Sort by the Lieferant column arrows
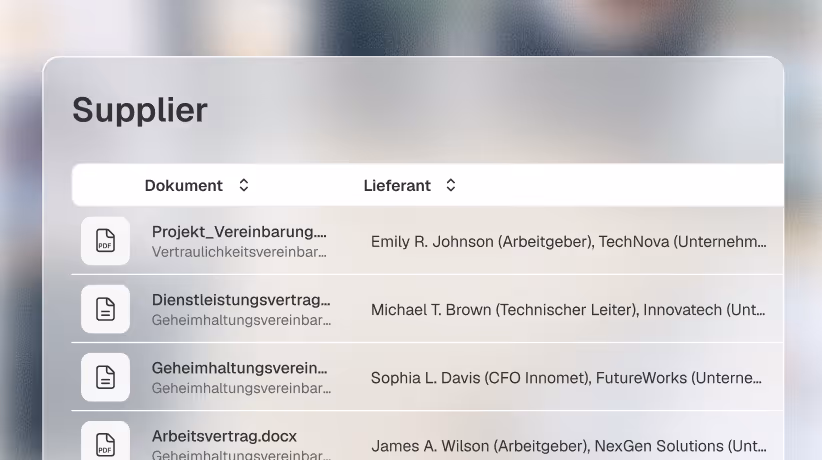 [451, 185]
